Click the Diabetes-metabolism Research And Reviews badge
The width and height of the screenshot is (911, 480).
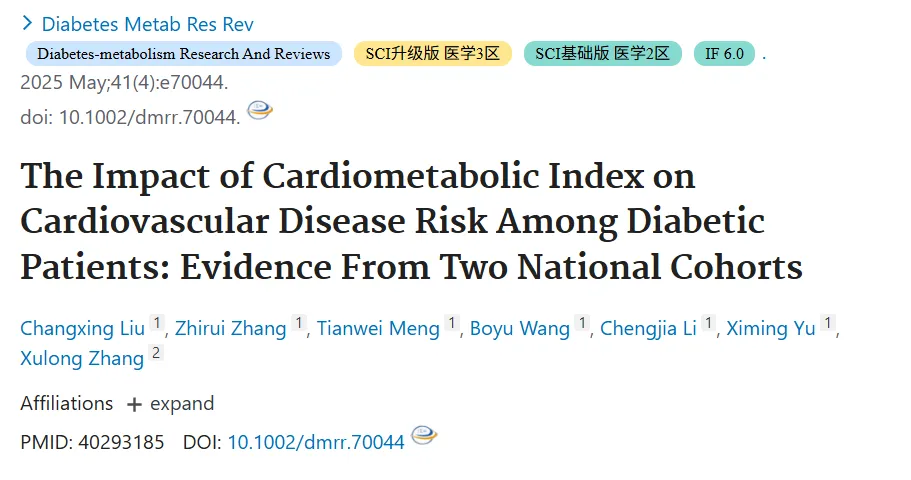pos(184,53)
